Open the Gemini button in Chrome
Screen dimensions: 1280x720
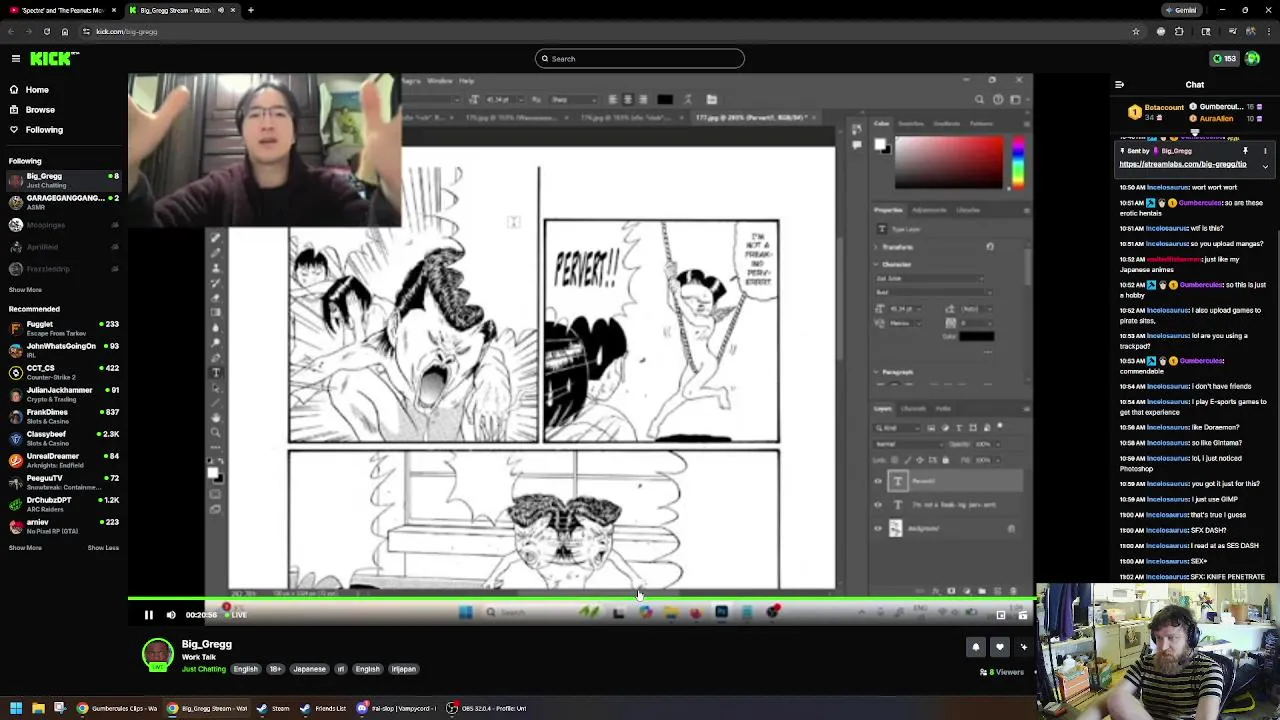tap(1181, 10)
